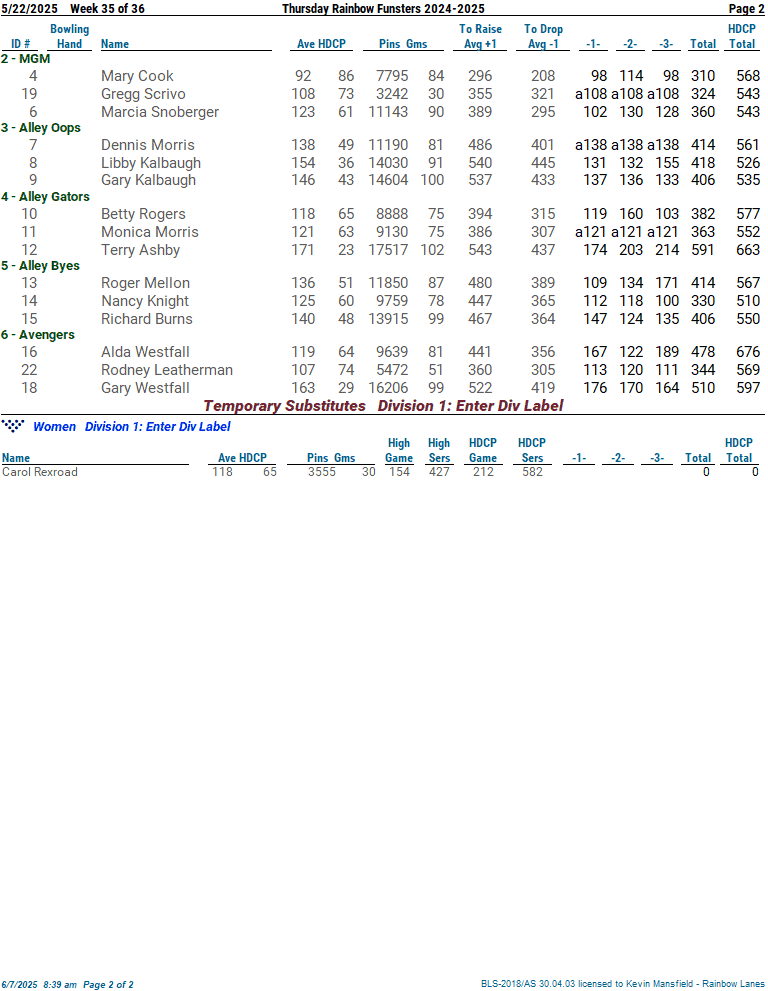
Task: Click Richard Burns' pins value 13915
Action: pos(388,319)
